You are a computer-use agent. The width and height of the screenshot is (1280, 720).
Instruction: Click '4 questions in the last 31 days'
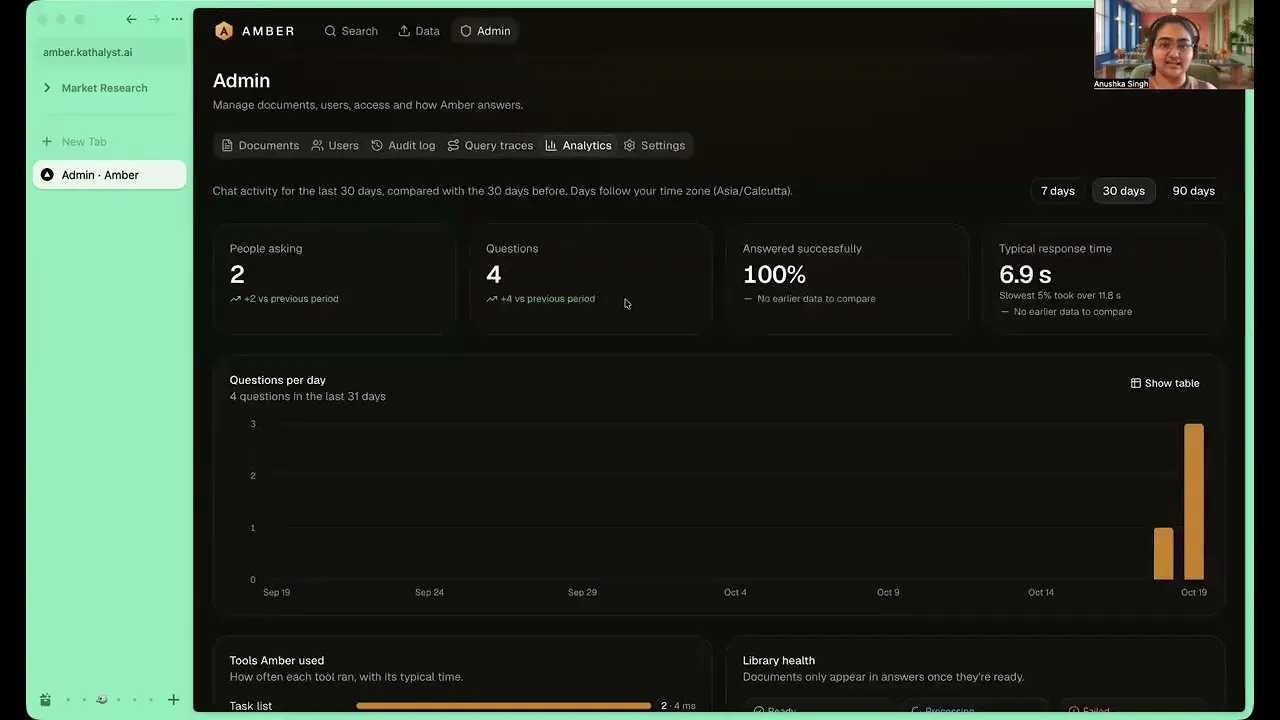point(308,397)
